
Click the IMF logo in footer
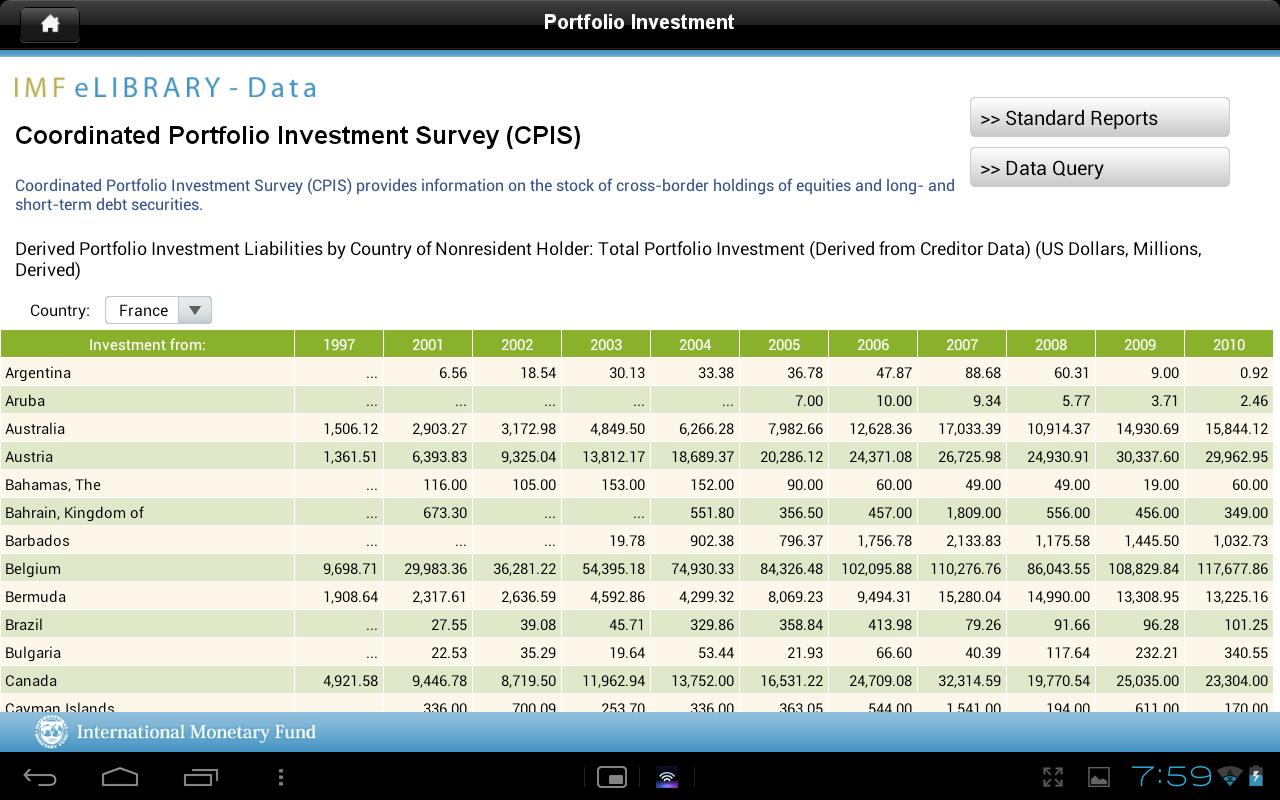pyautogui.click(x=51, y=732)
